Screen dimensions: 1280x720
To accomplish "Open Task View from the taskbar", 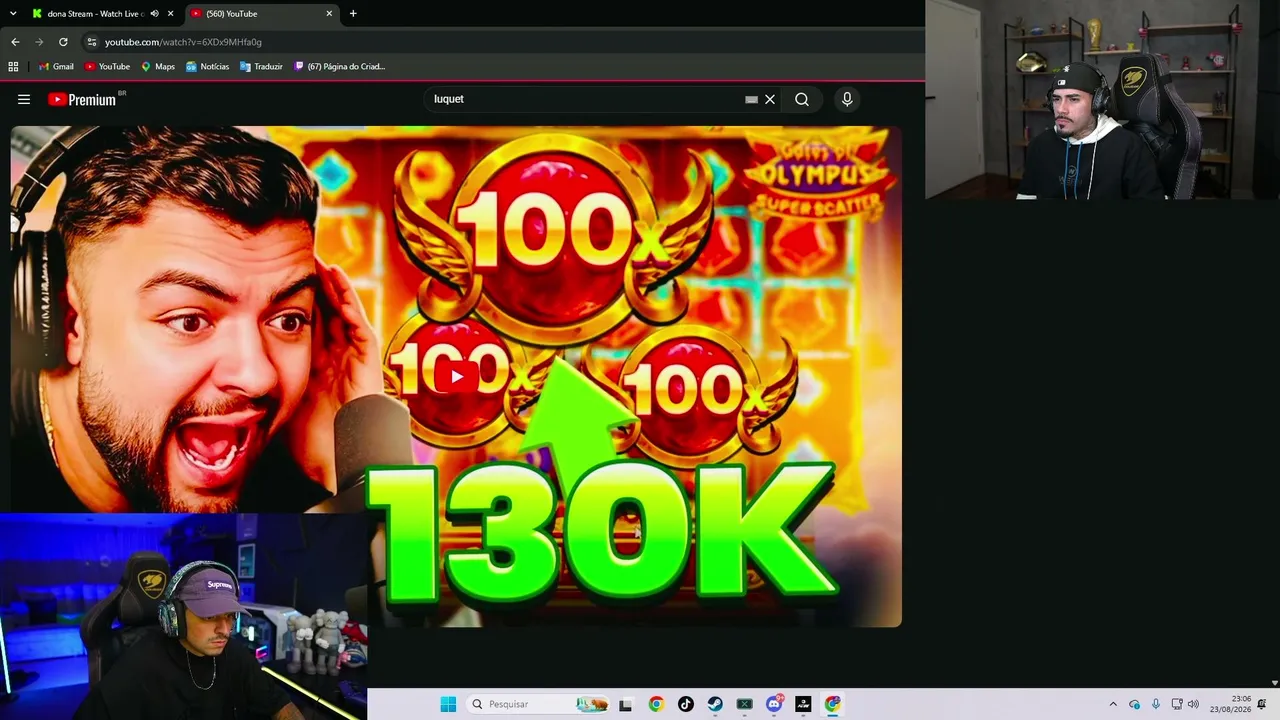I will [626, 704].
